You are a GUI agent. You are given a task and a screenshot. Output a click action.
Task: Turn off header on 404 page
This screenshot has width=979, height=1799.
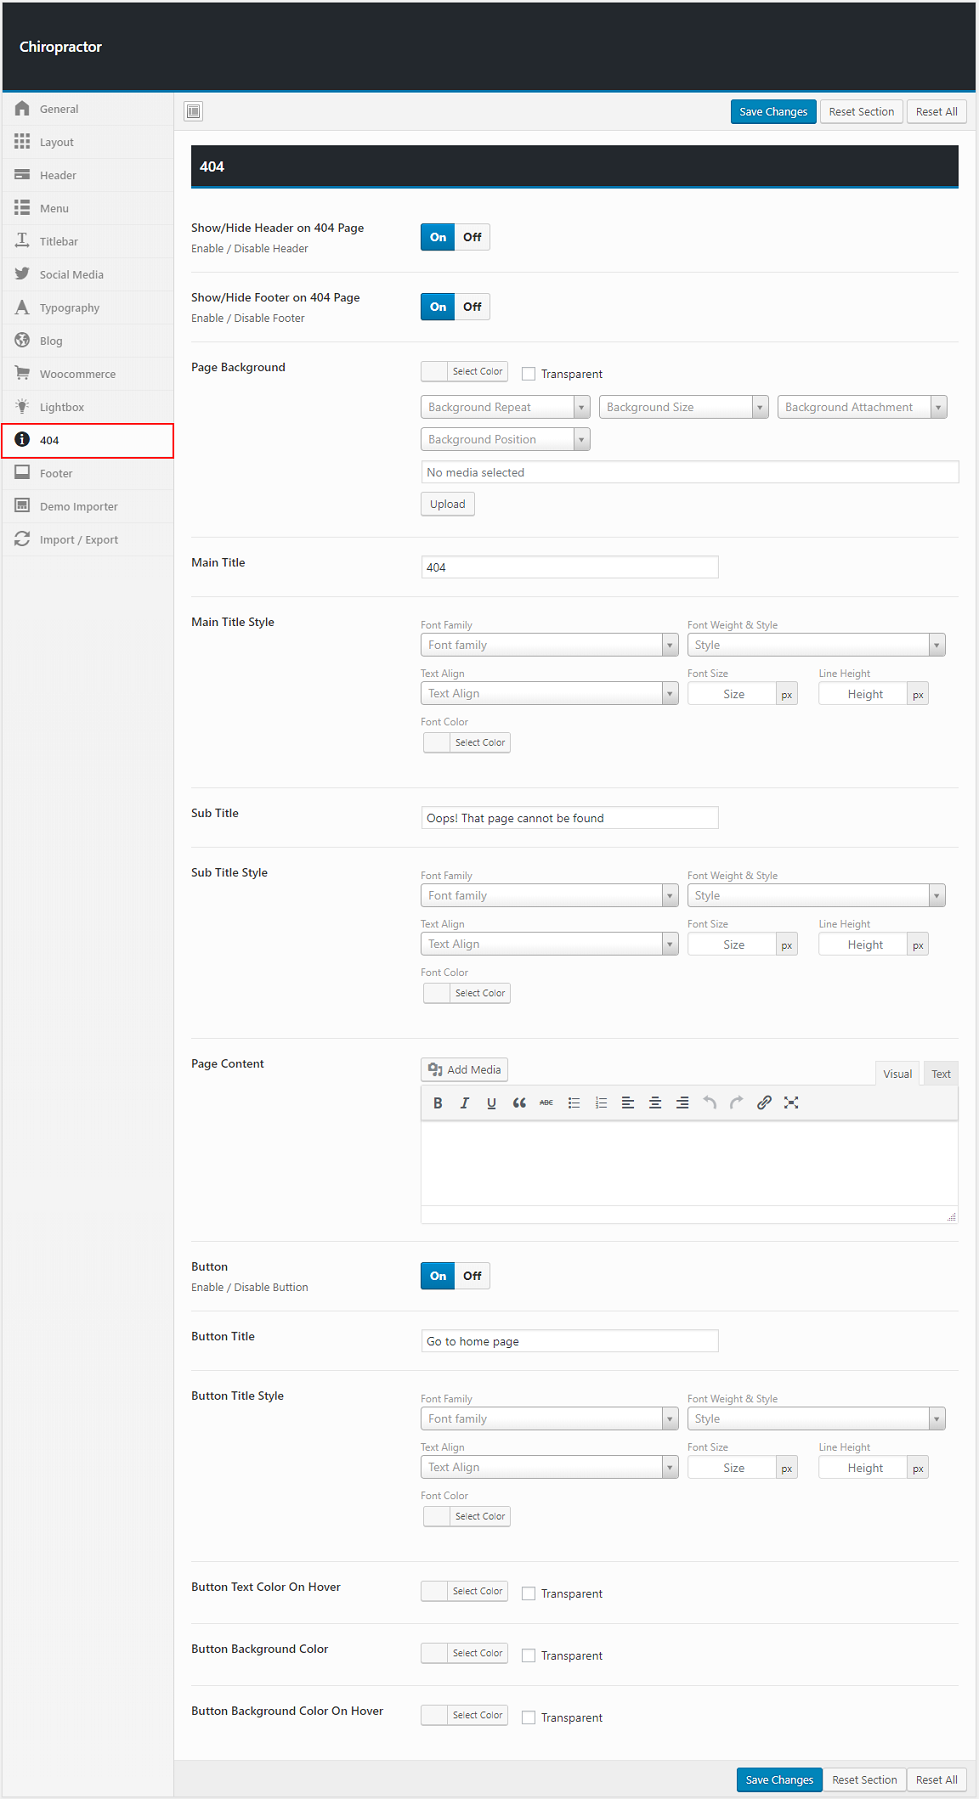click(472, 237)
